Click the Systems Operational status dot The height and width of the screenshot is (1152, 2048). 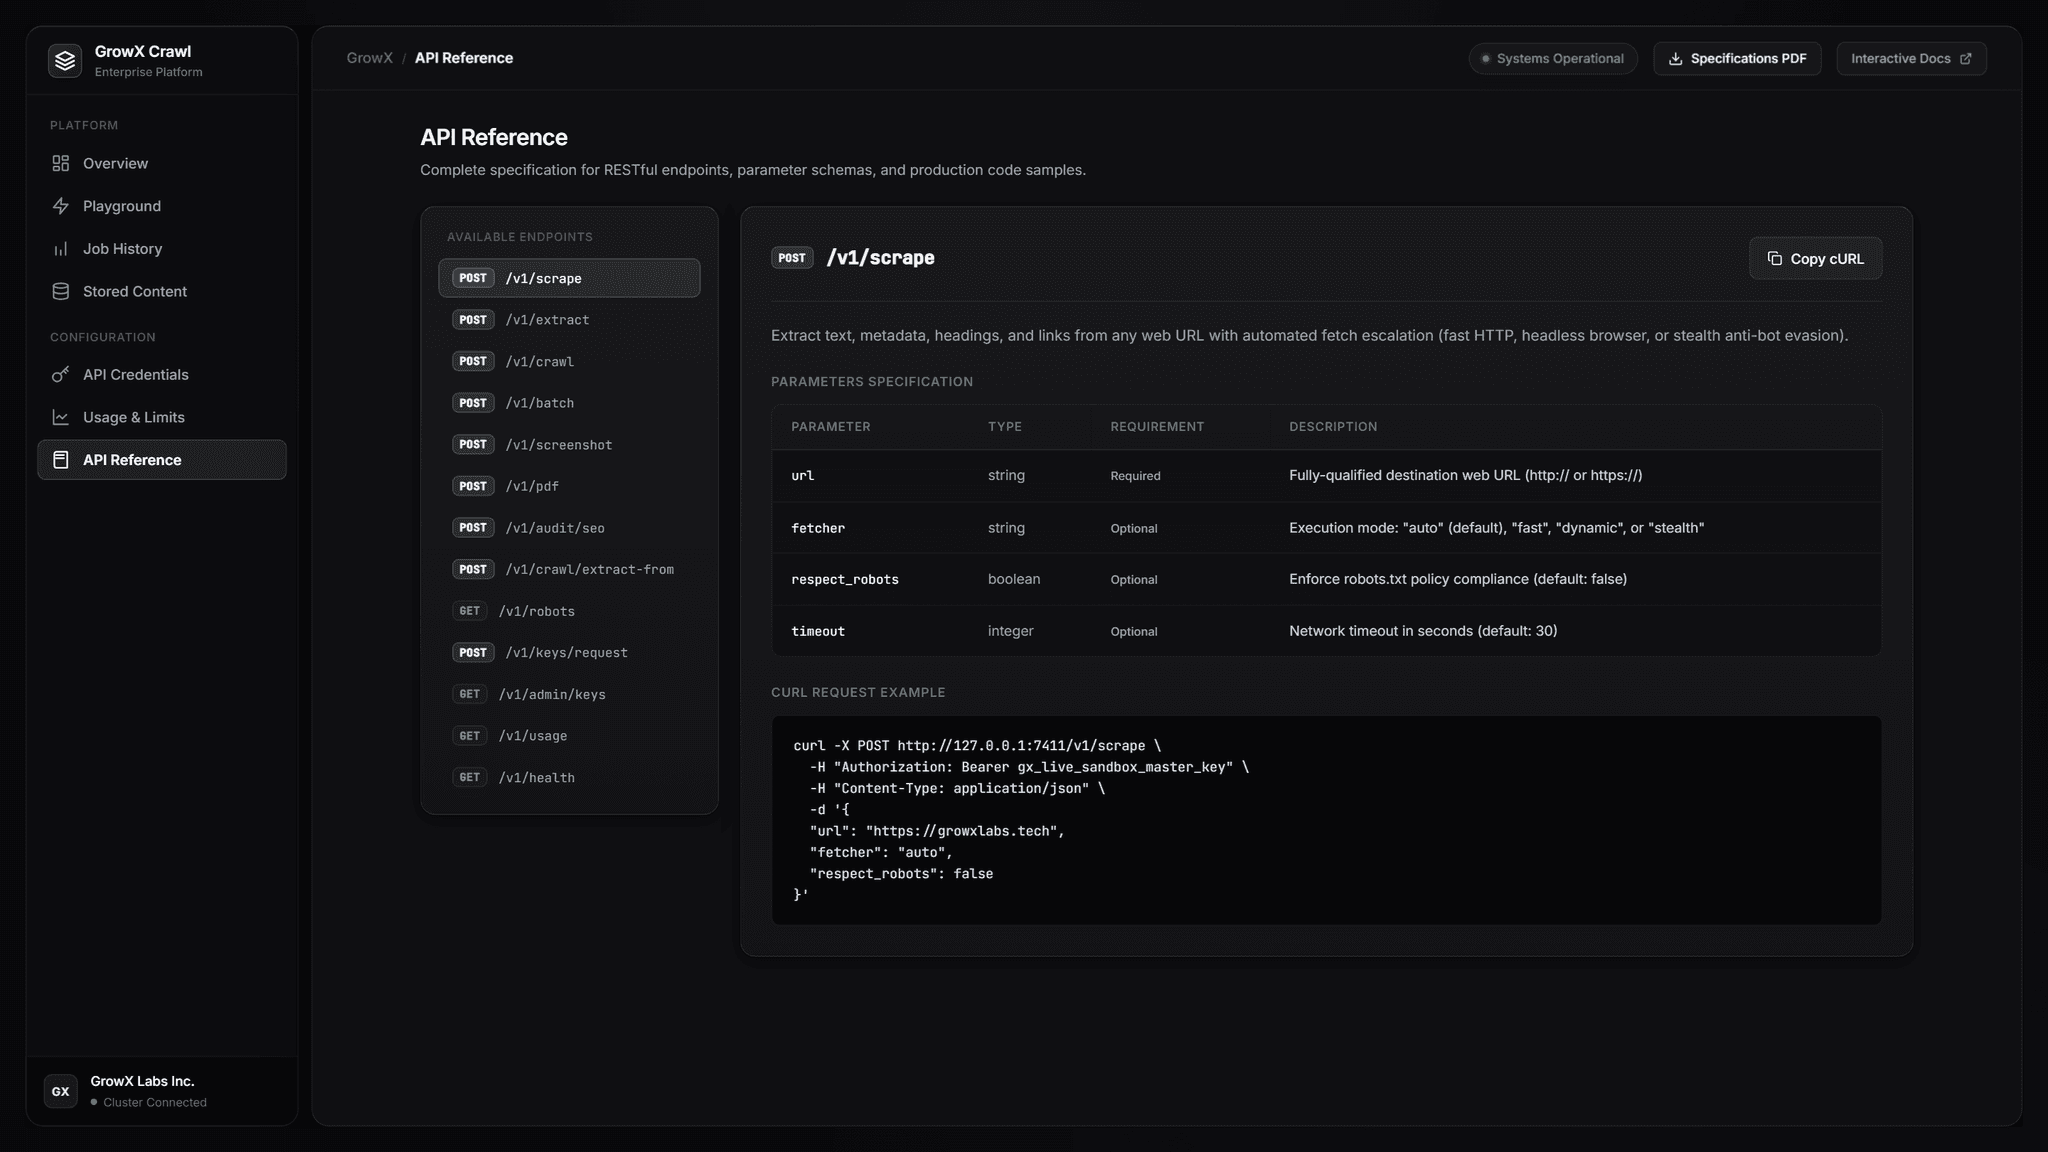(1486, 59)
